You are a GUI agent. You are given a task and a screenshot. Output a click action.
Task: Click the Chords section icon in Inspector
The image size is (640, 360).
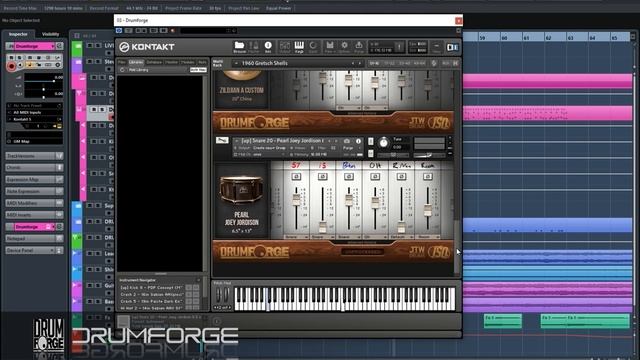point(59,167)
